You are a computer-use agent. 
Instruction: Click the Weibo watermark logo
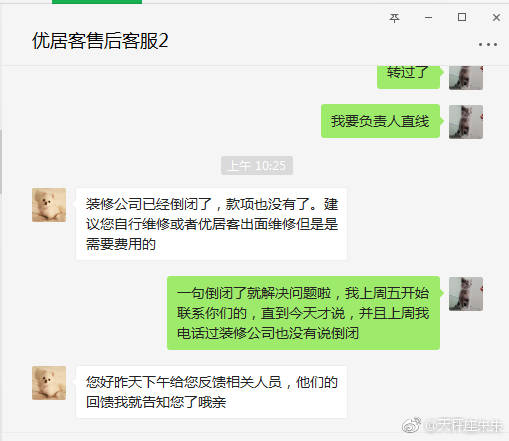pyautogui.click(x=411, y=424)
